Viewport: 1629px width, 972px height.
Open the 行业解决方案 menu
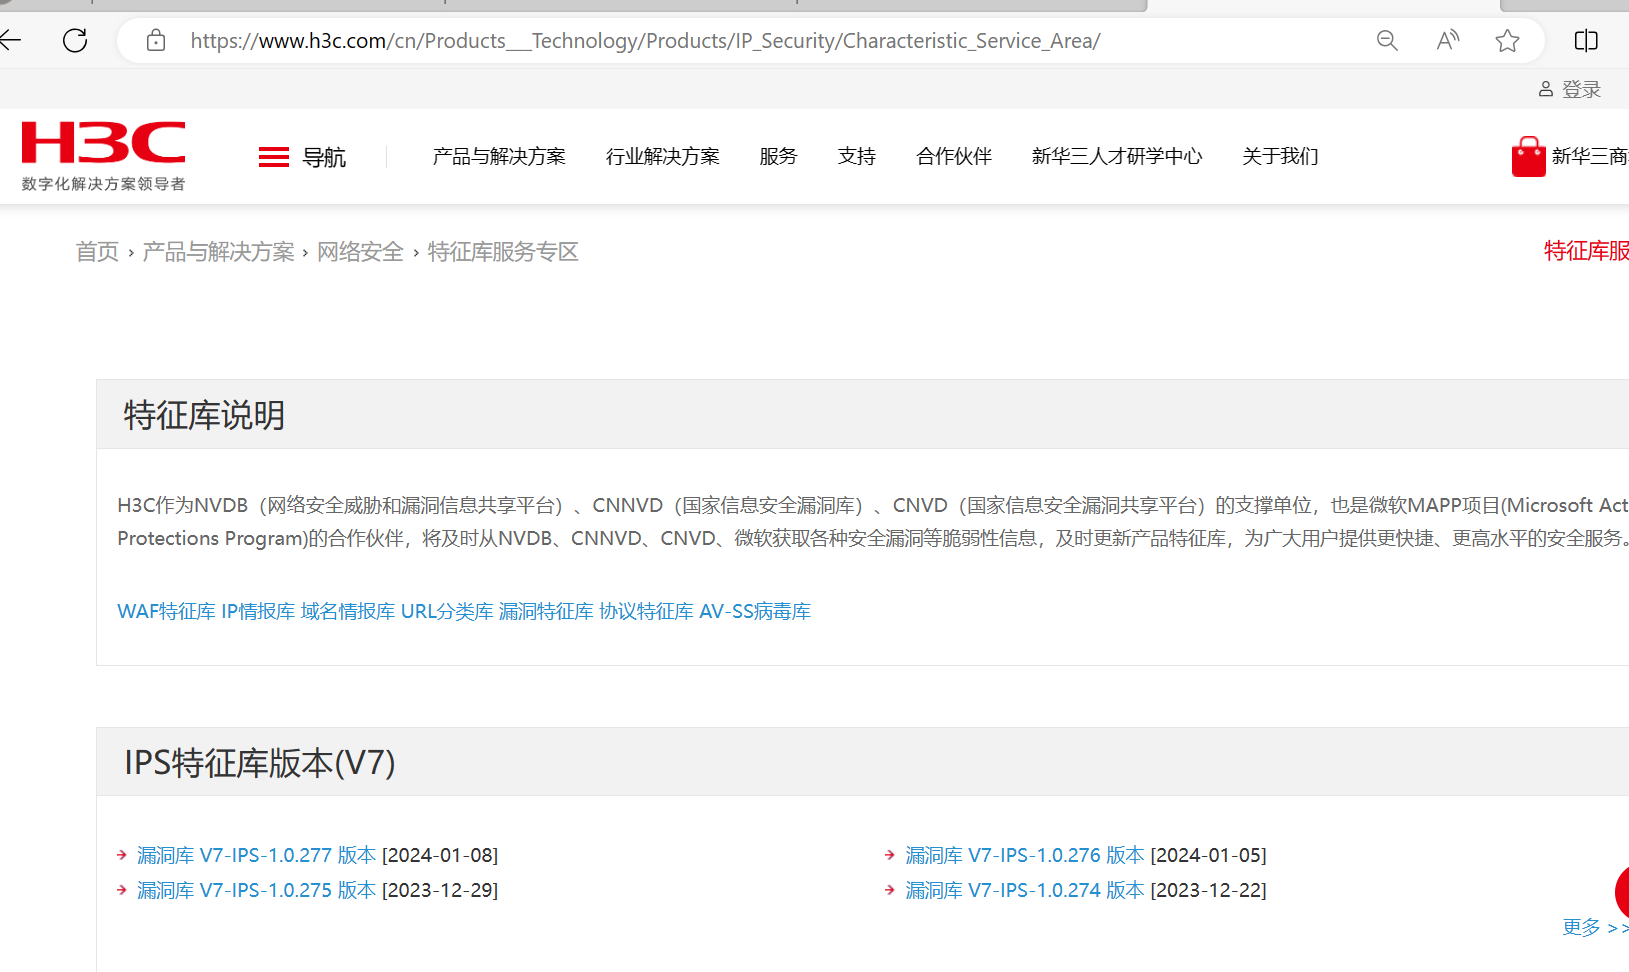663,156
